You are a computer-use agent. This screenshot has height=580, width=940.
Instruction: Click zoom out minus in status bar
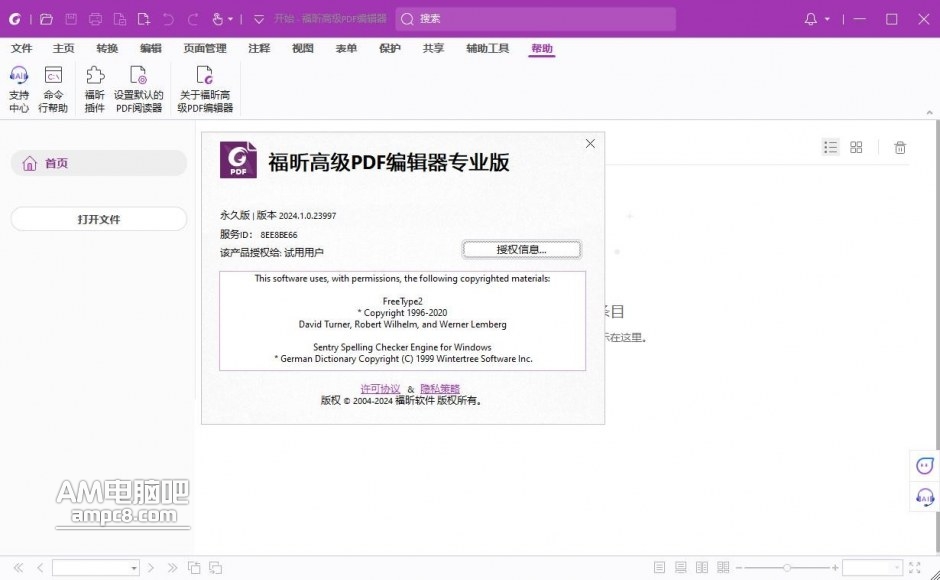[739, 567]
